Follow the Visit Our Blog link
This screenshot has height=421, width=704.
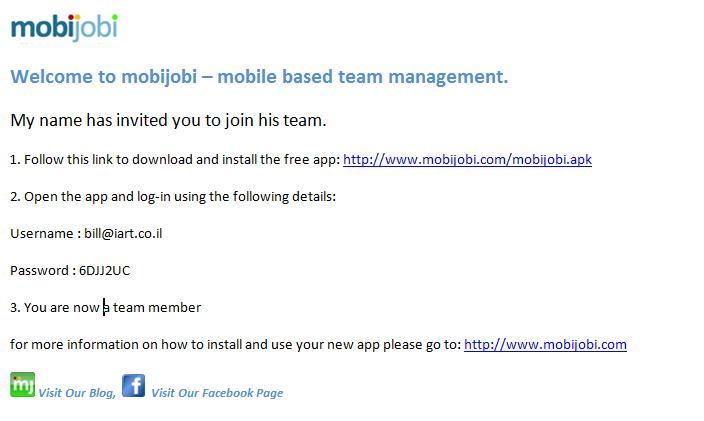tap(76, 393)
